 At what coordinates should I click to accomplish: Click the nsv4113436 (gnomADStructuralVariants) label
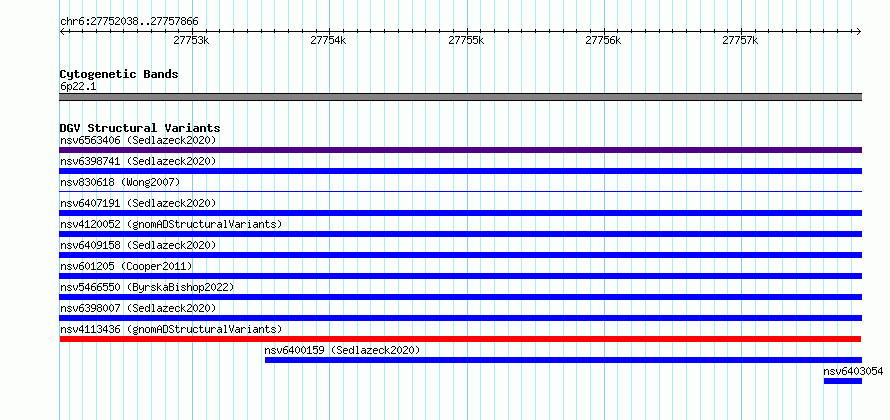171,329
